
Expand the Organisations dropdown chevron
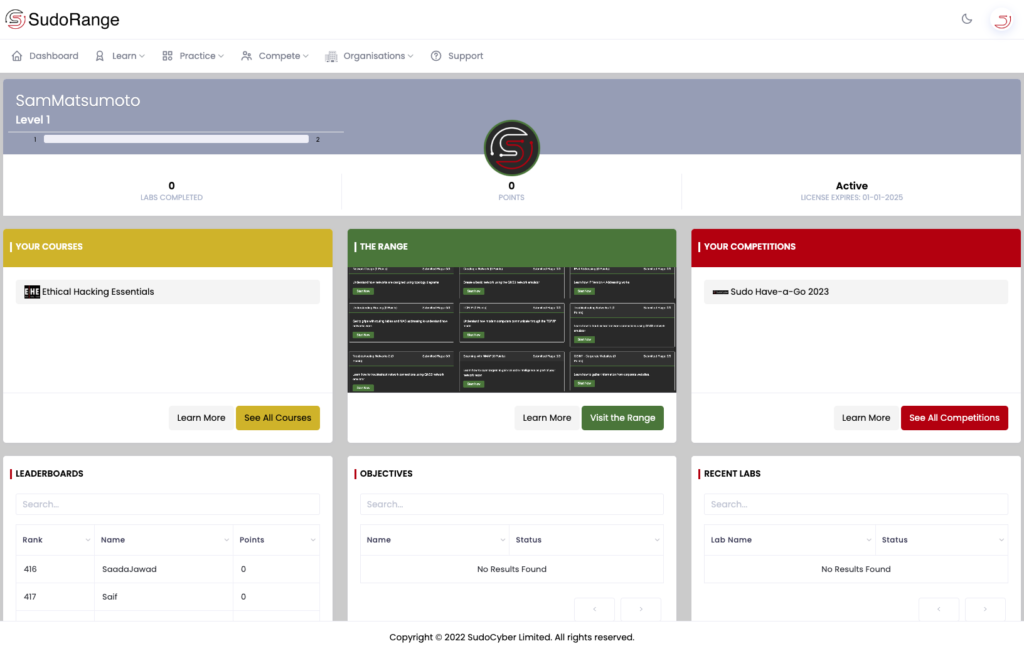pyautogui.click(x=410, y=56)
